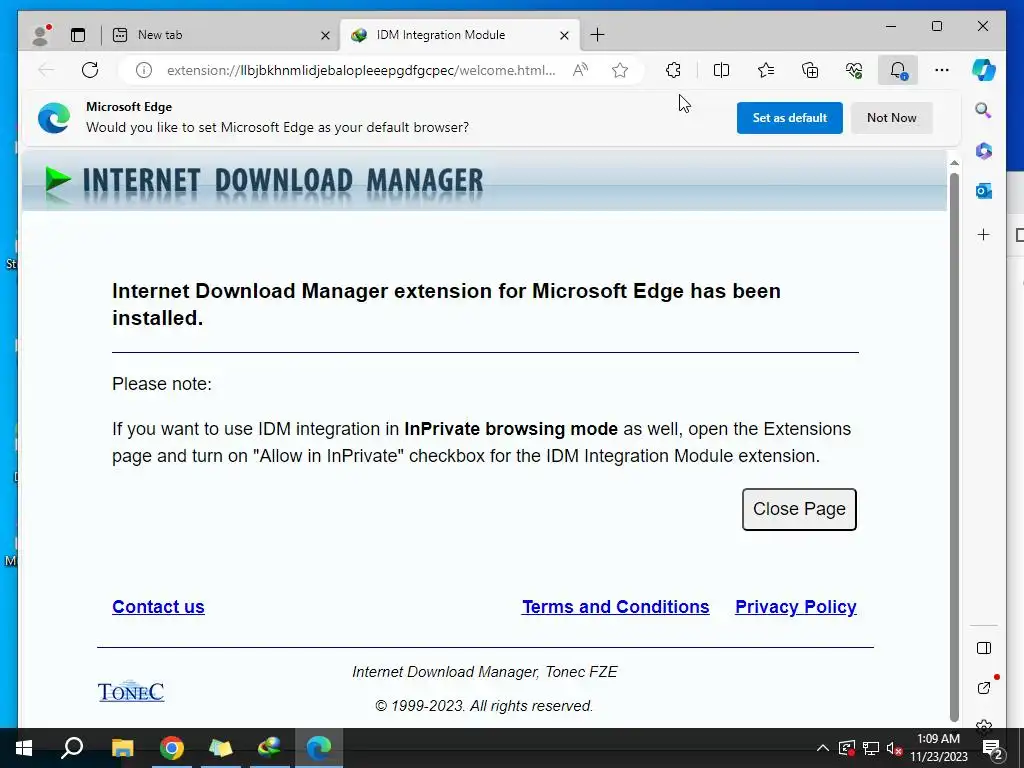Click the Internet Download Manager banner logo
Viewport: 1024px width, 768px height.
click(264, 181)
